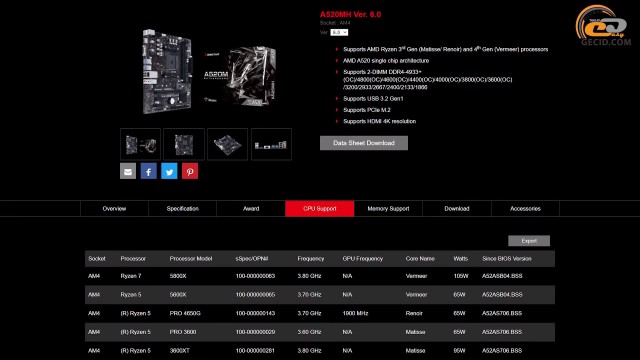Select the 3600XT model cell
This screenshot has height=360, width=640.
point(180,351)
